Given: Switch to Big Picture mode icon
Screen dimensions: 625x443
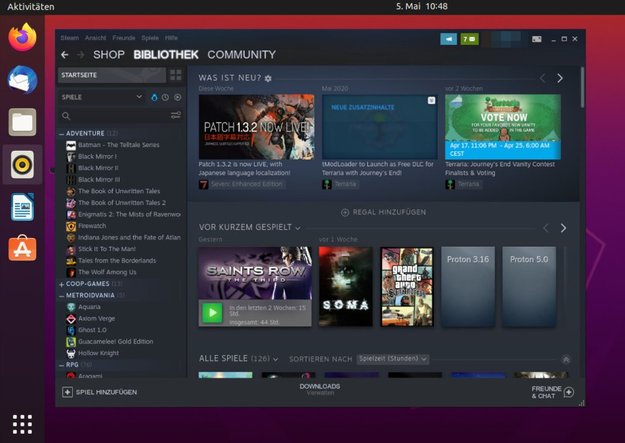Looking at the screenshot, I should tap(537, 39).
